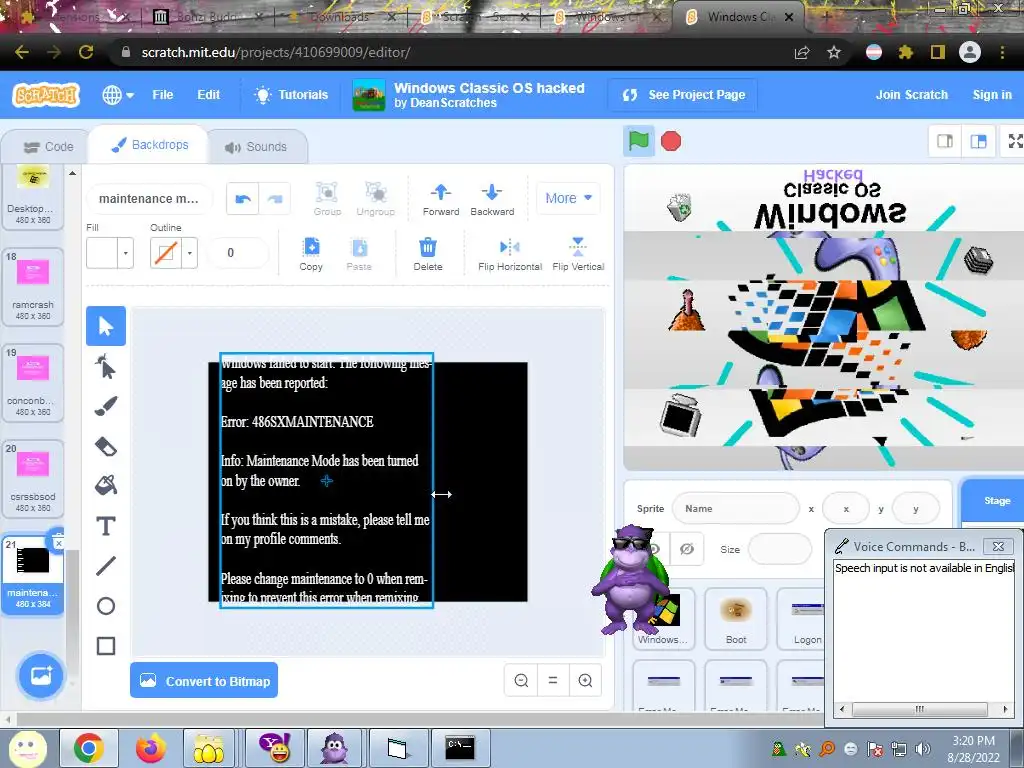Click the outline width field

click(x=238, y=253)
